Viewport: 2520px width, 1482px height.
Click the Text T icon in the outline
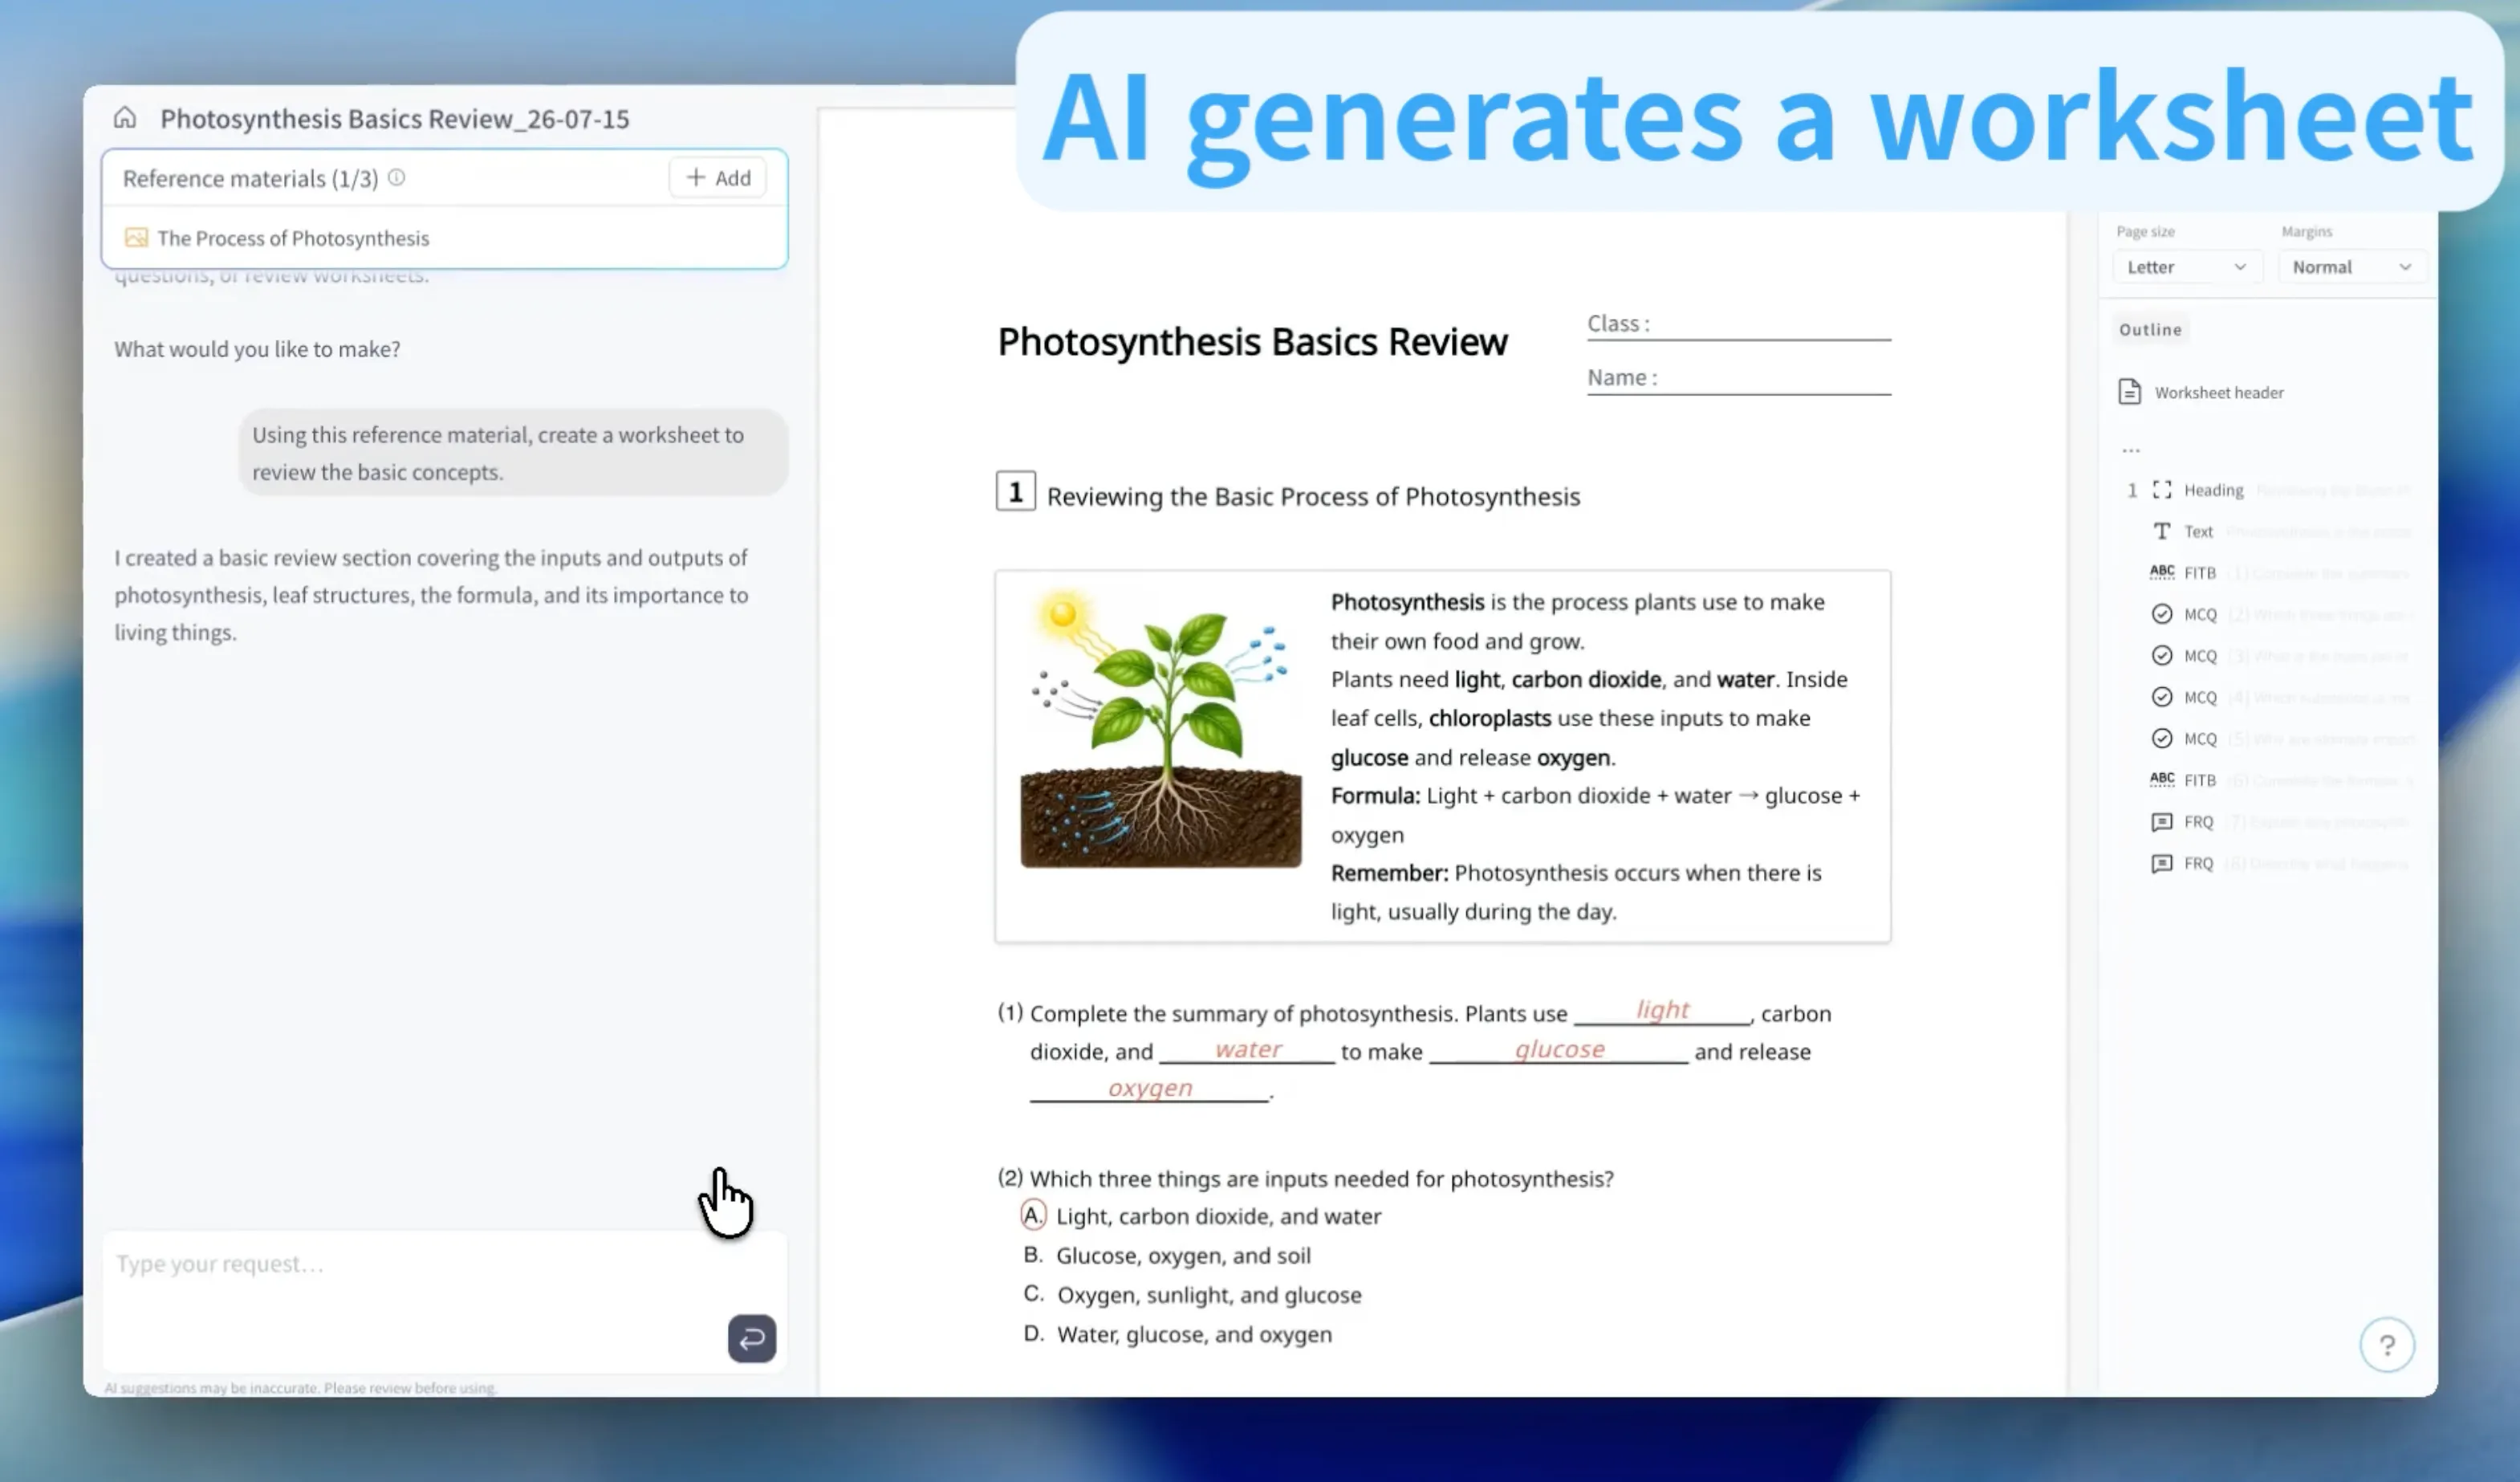[2162, 531]
